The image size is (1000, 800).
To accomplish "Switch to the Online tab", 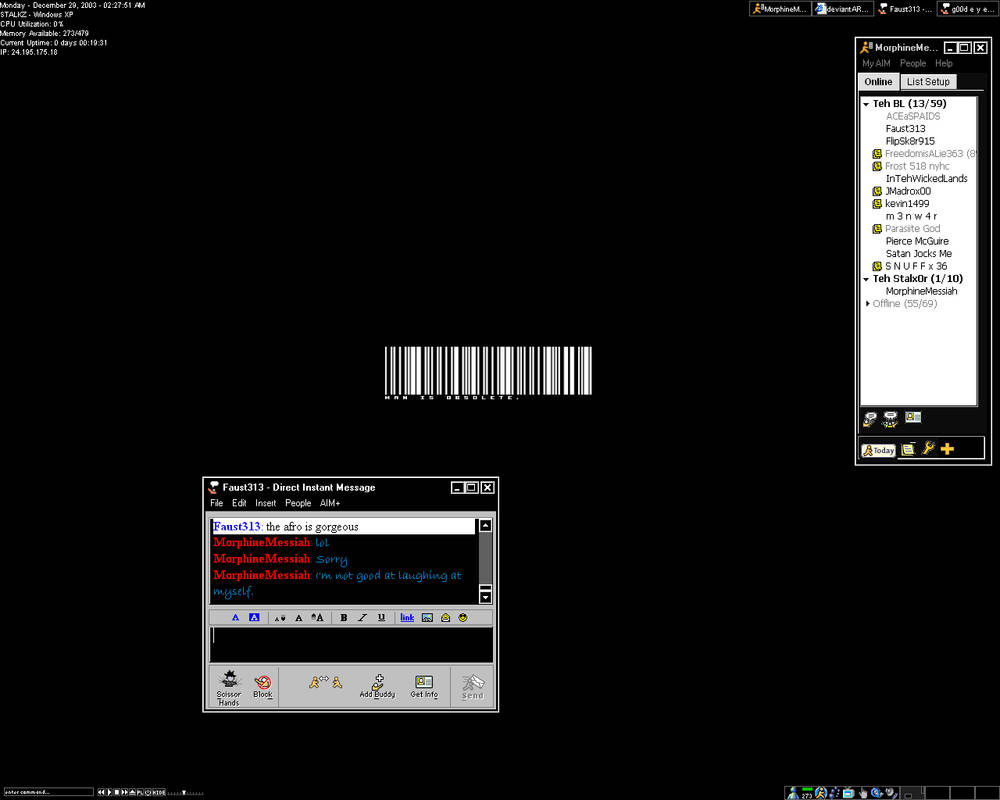I will click(x=878, y=82).
